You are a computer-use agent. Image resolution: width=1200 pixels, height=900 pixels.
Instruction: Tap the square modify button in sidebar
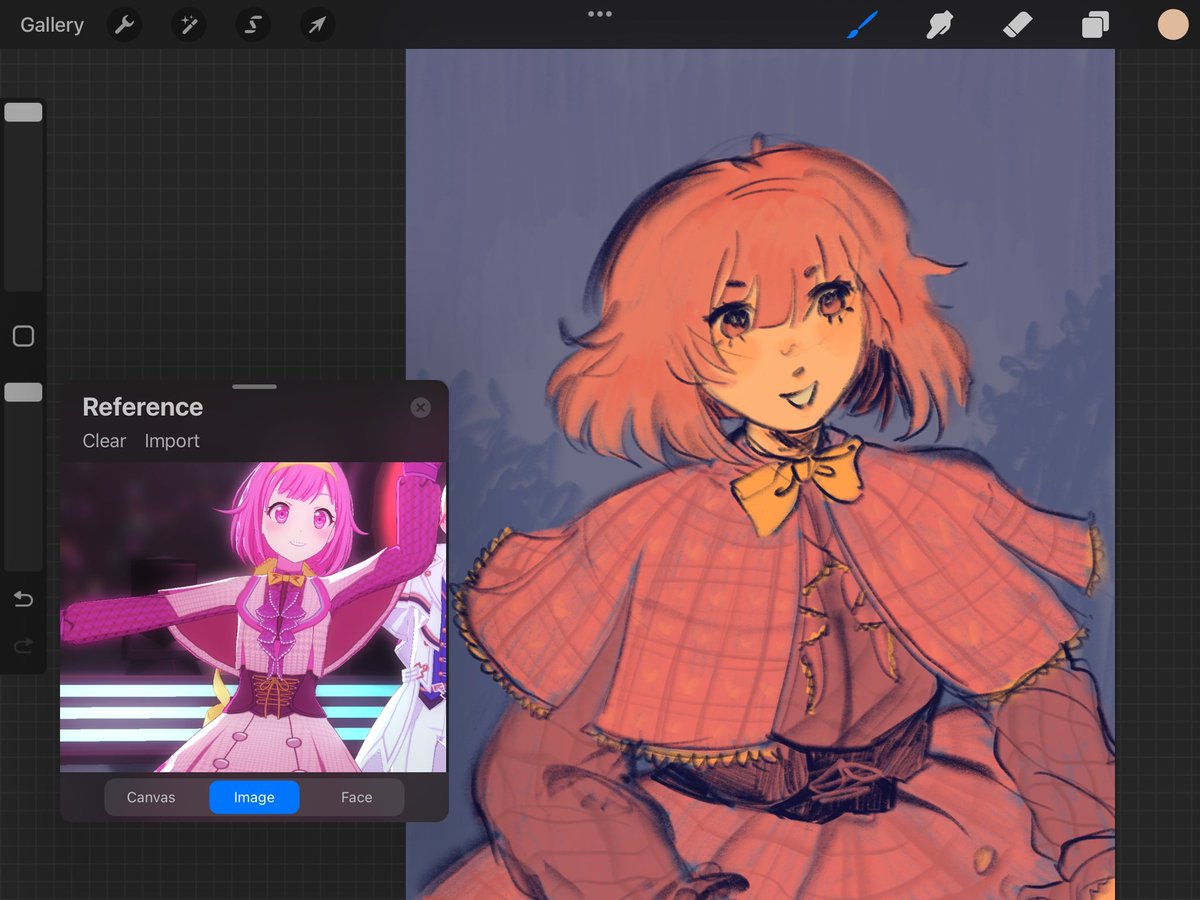(23, 336)
